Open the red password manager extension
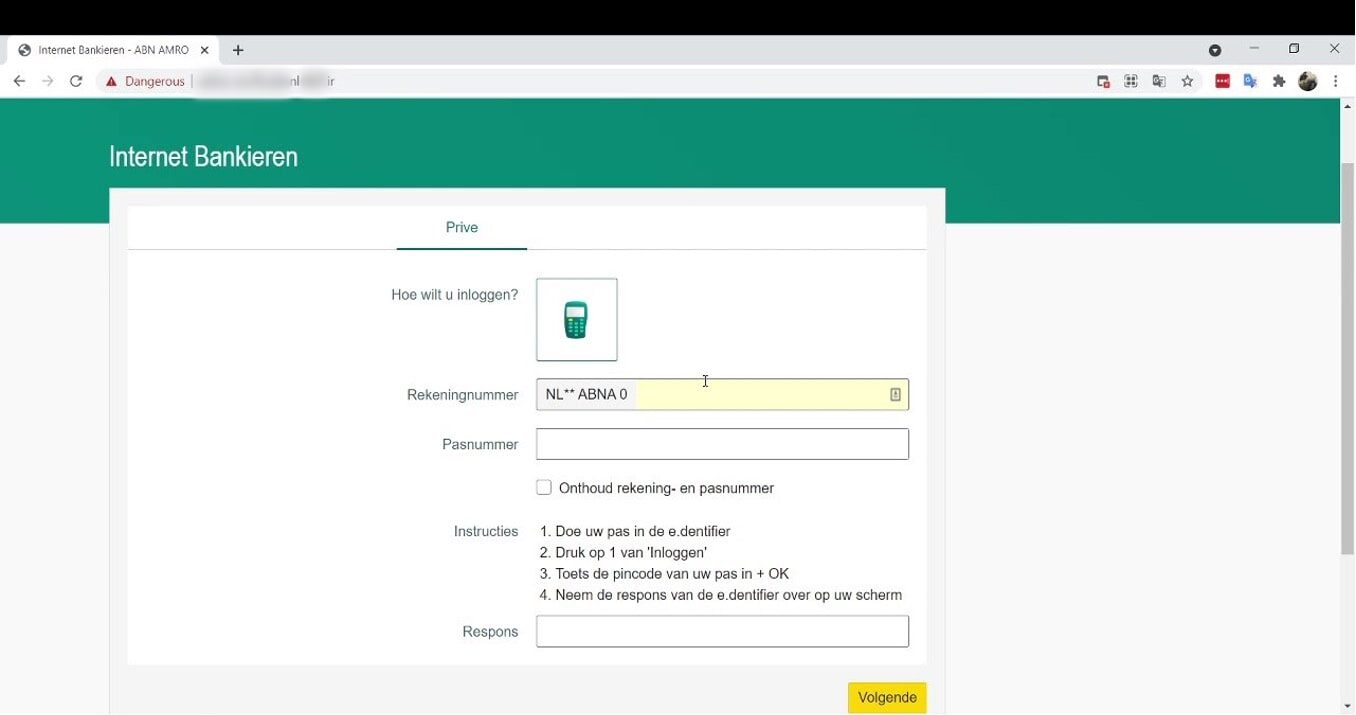 point(1222,82)
